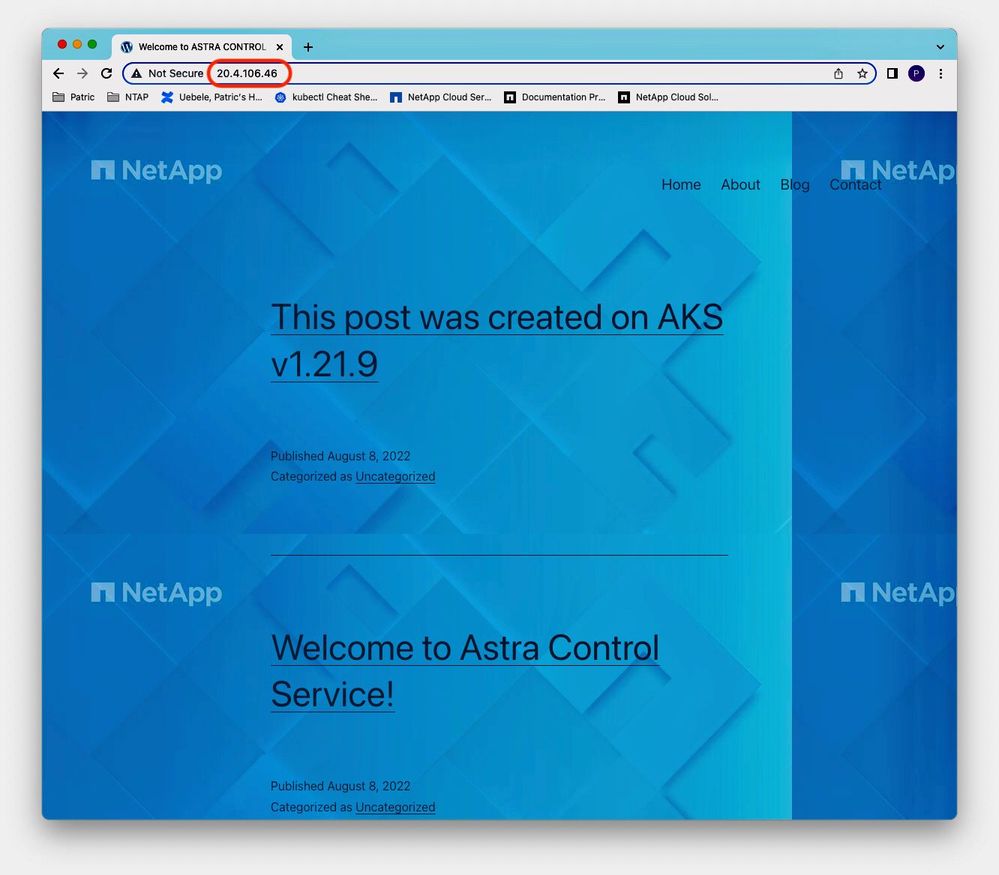The image size is (999, 875).
Task: Open the Patric bookmarks folder
Action: click(73, 97)
